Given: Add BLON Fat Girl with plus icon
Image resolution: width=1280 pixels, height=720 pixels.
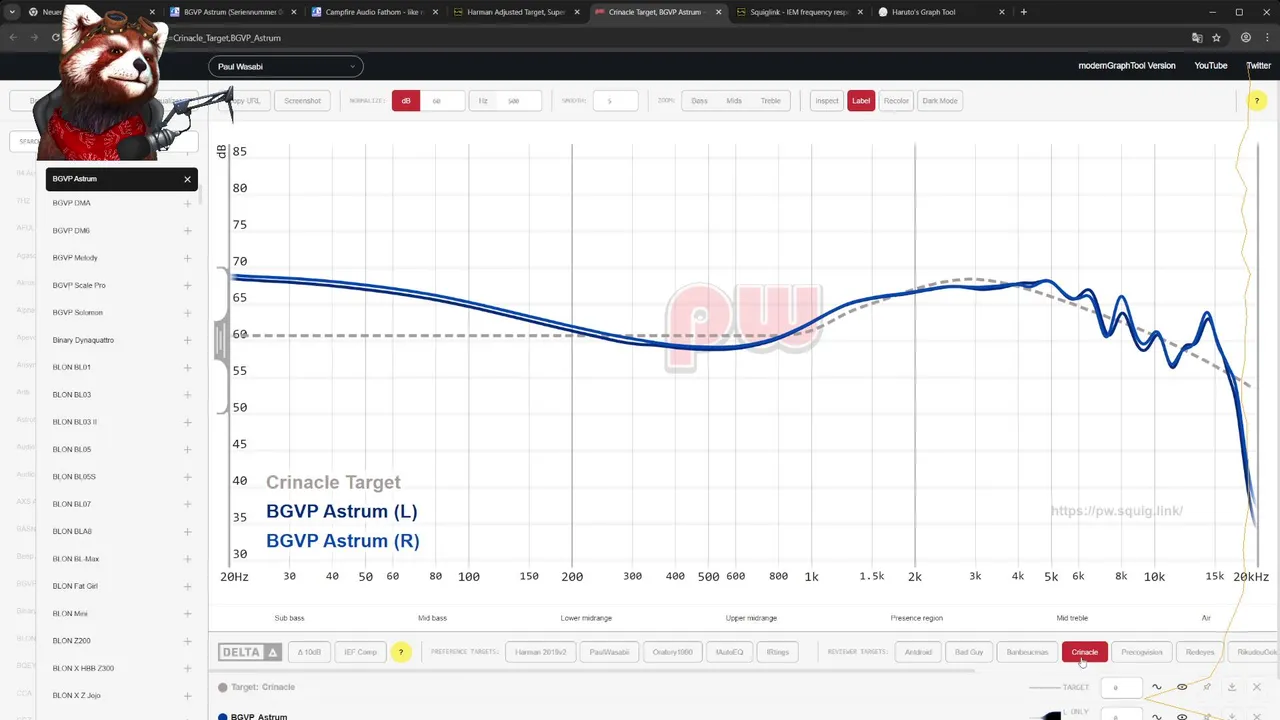Looking at the screenshot, I should (187, 586).
